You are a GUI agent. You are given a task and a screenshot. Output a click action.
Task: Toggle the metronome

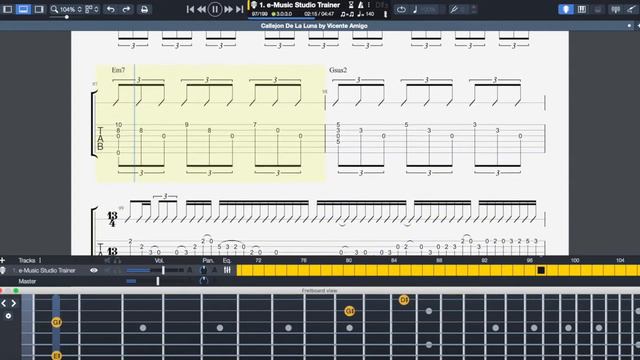(x=360, y=5)
